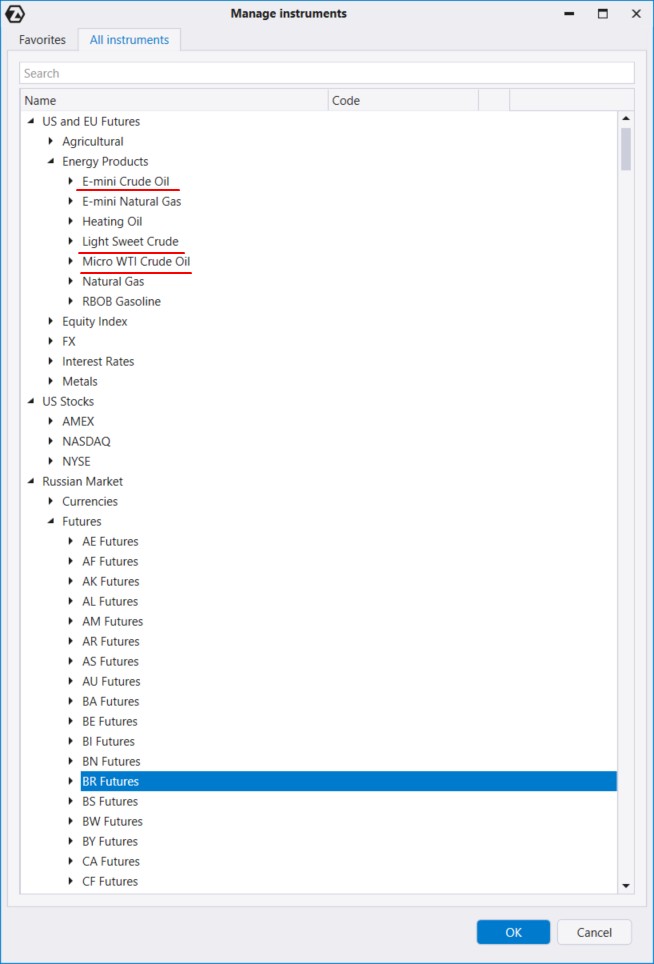654x964 pixels.
Task: Collapse the US and EU Futures group
Action: click(31, 122)
